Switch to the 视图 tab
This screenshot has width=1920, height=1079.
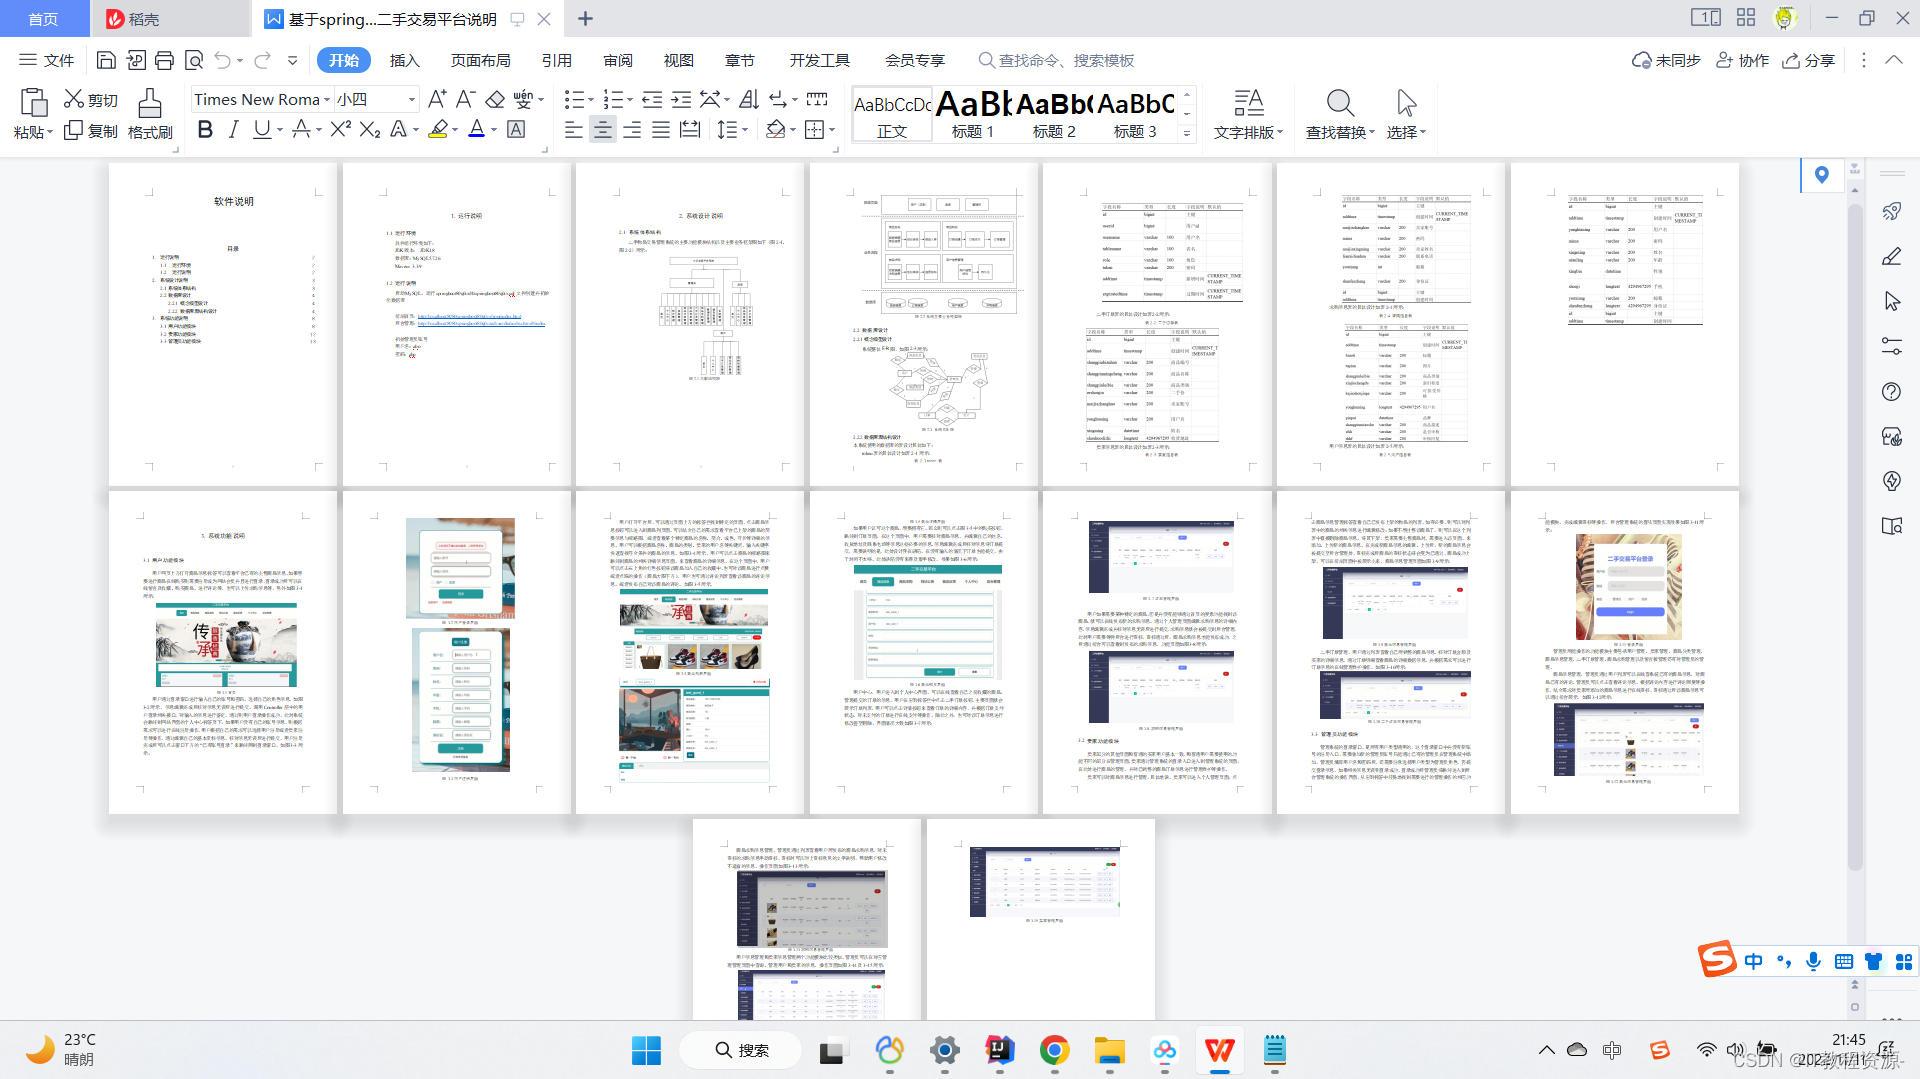[679, 60]
